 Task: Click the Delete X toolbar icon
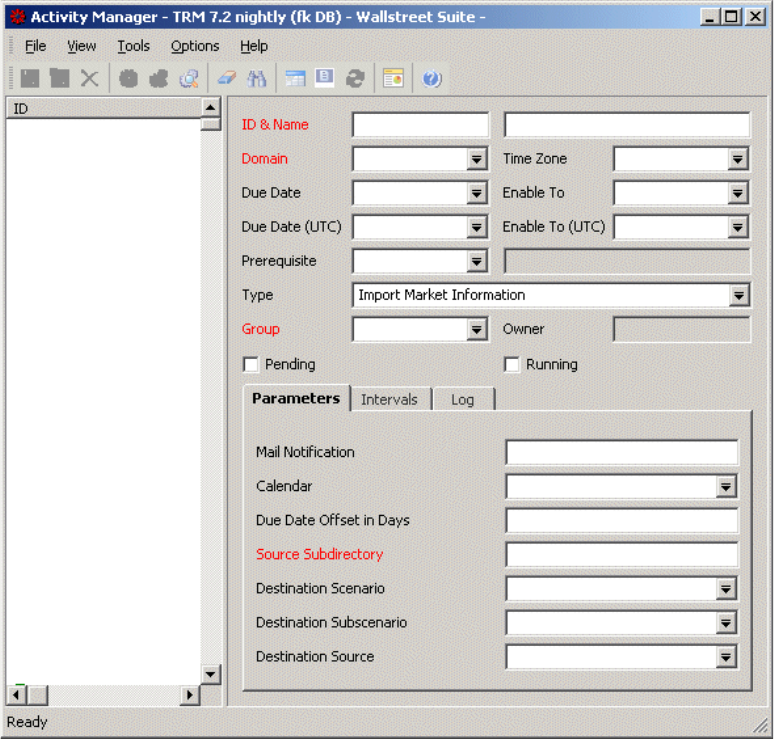89,78
